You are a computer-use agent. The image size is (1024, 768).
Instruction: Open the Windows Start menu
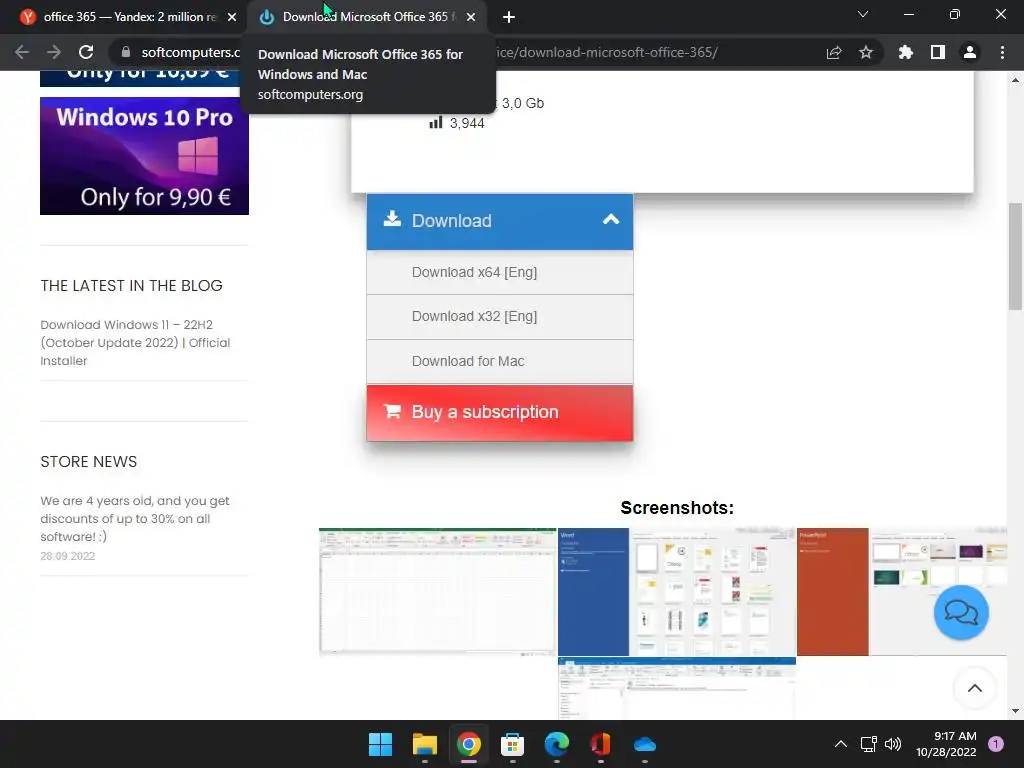380,744
